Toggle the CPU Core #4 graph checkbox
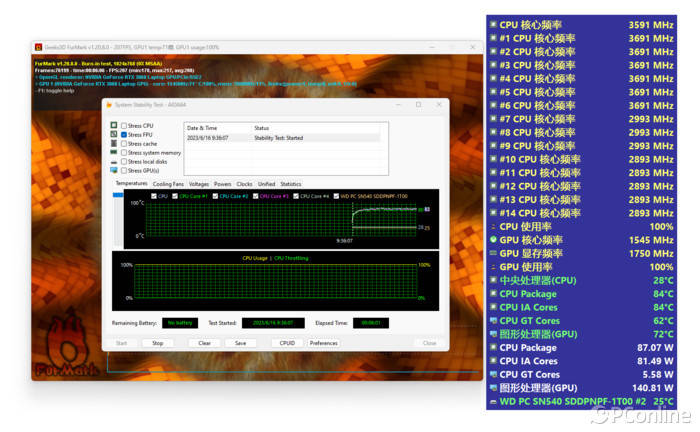Screen dimensions: 700x432 (x=296, y=196)
